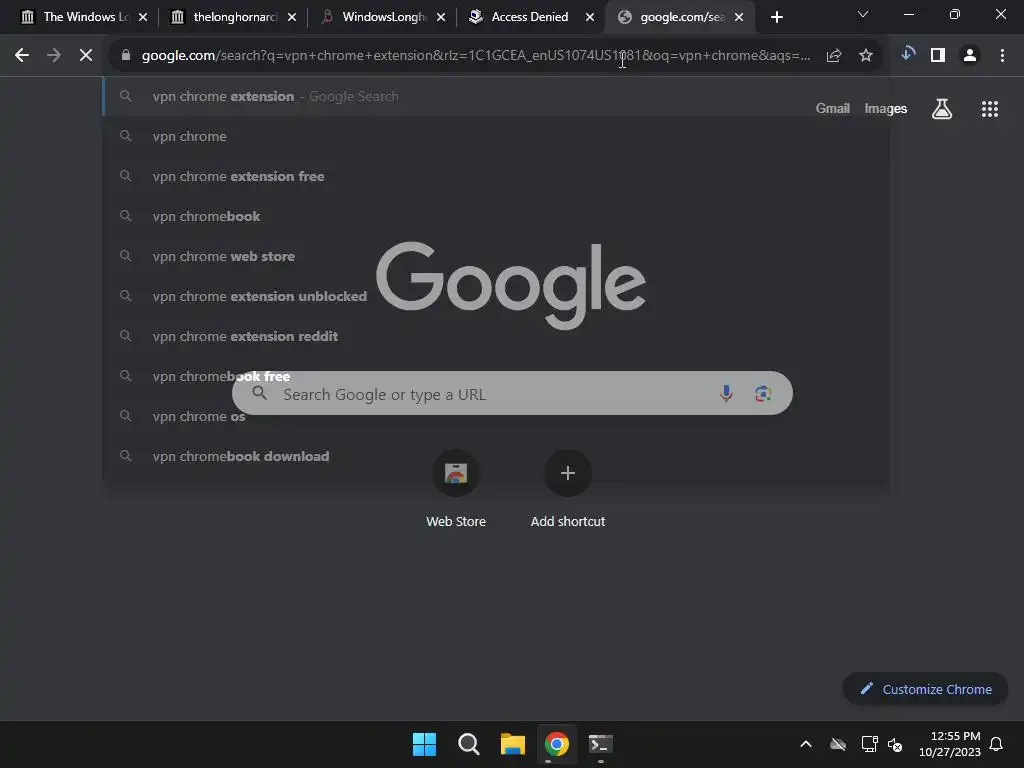Open the tab search dropdown arrow
Viewport: 1024px width, 768px height.
pos(863,14)
